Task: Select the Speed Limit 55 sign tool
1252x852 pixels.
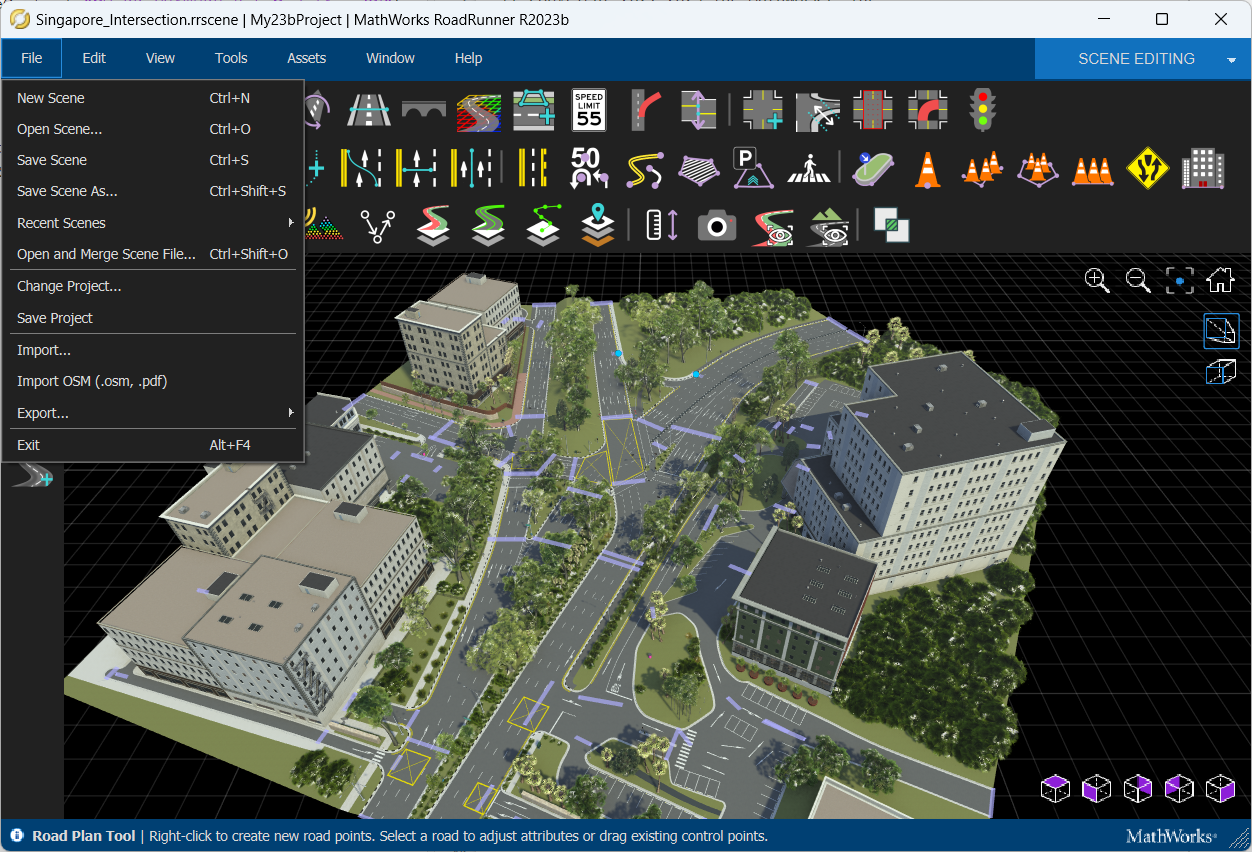Action: (x=589, y=110)
